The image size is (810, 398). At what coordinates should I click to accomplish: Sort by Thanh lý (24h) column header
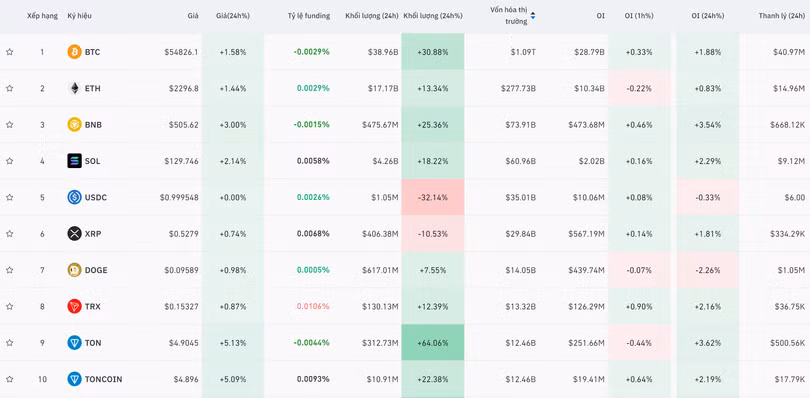782,16
